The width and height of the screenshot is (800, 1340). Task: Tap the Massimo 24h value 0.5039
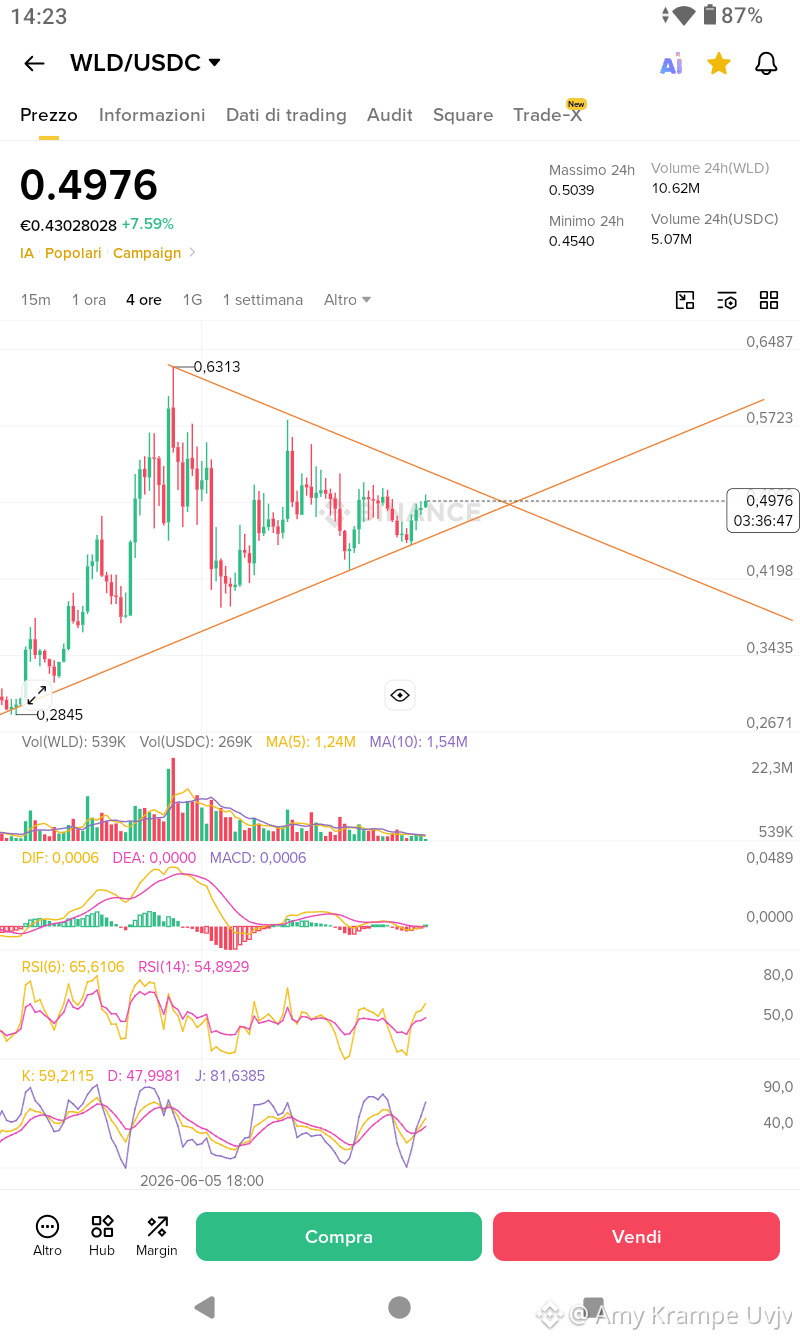point(572,190)
